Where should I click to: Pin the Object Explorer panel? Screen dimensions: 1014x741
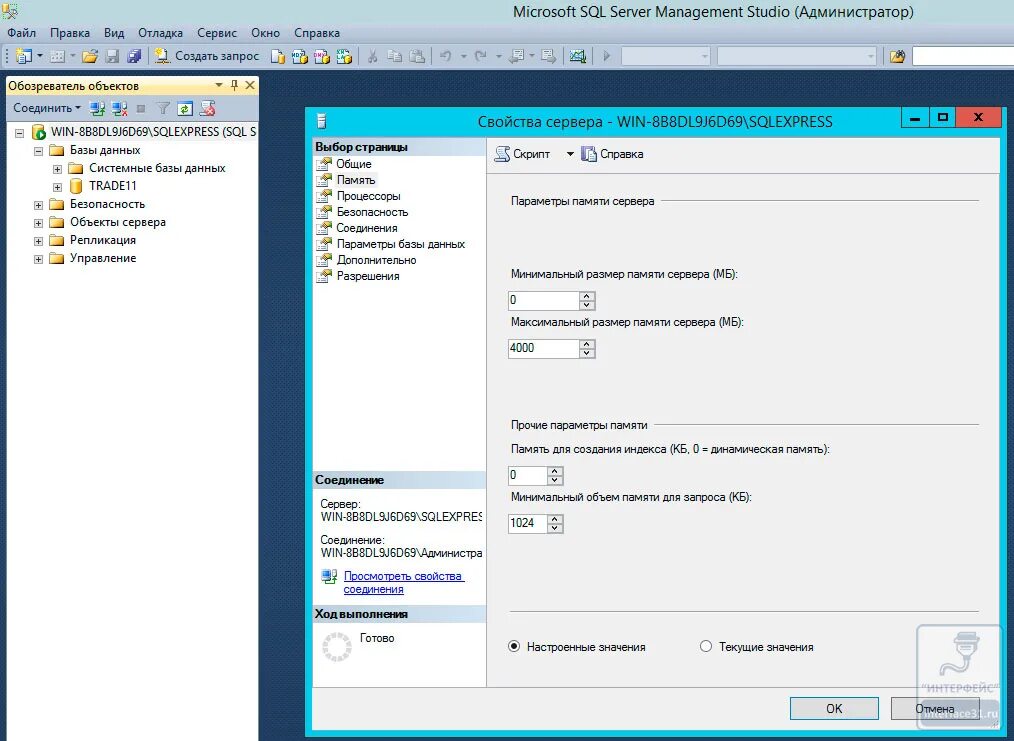pos(234,85)
